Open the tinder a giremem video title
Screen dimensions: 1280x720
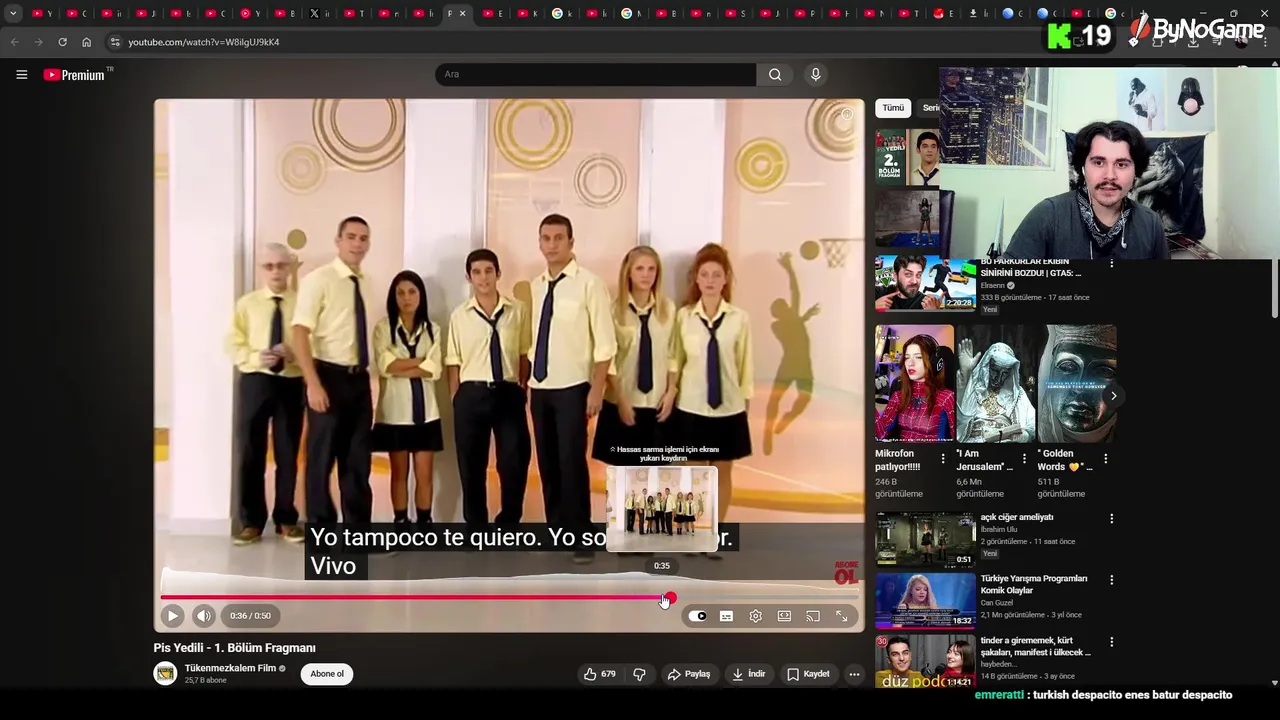click(1036, 646)
